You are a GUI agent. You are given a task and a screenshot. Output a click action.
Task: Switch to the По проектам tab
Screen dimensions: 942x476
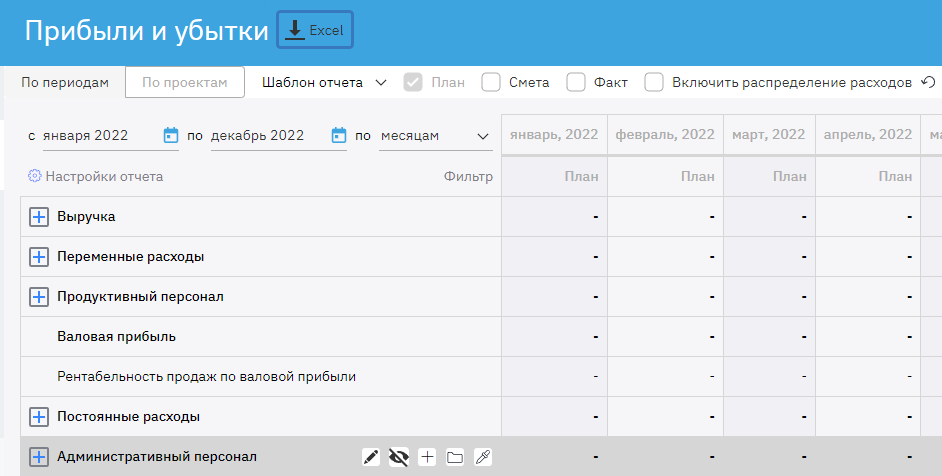[x=184, y=82]
